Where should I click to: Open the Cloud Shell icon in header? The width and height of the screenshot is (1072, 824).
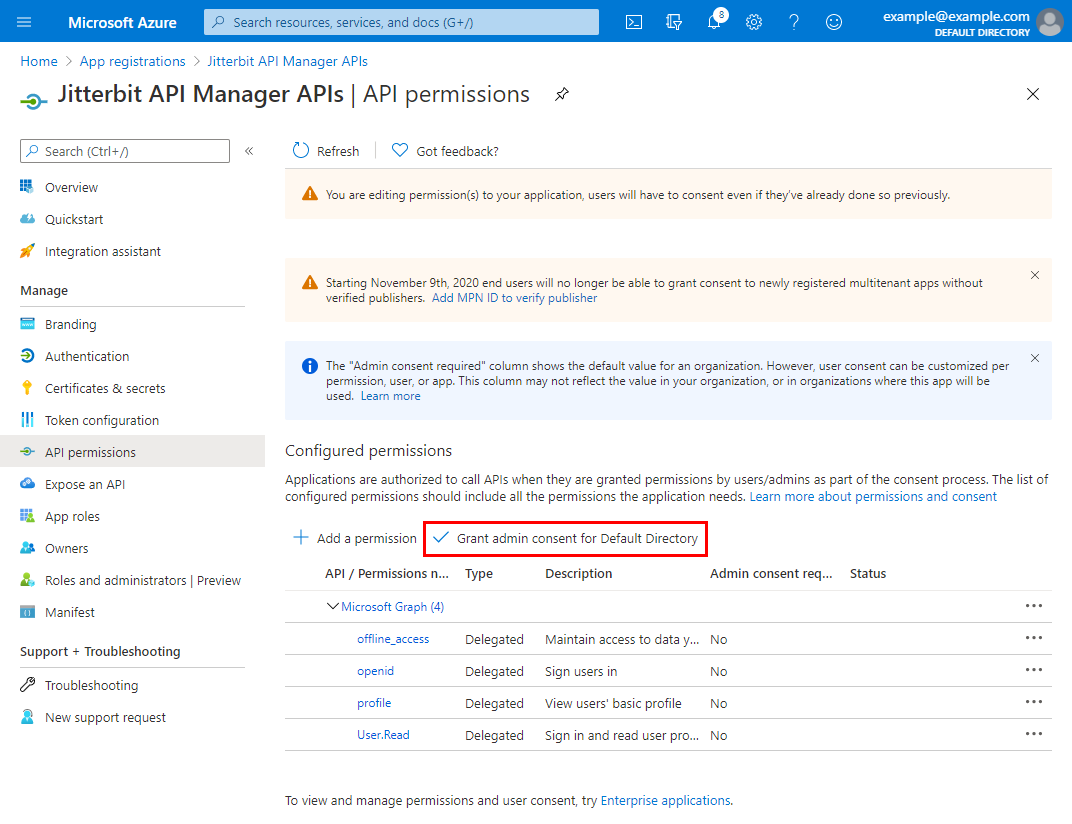633,22
